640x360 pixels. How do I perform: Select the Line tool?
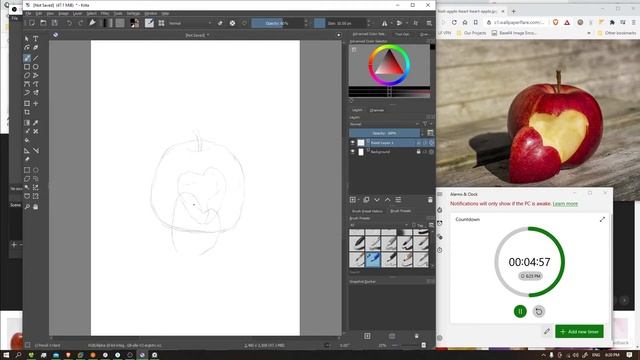[36, 58]
